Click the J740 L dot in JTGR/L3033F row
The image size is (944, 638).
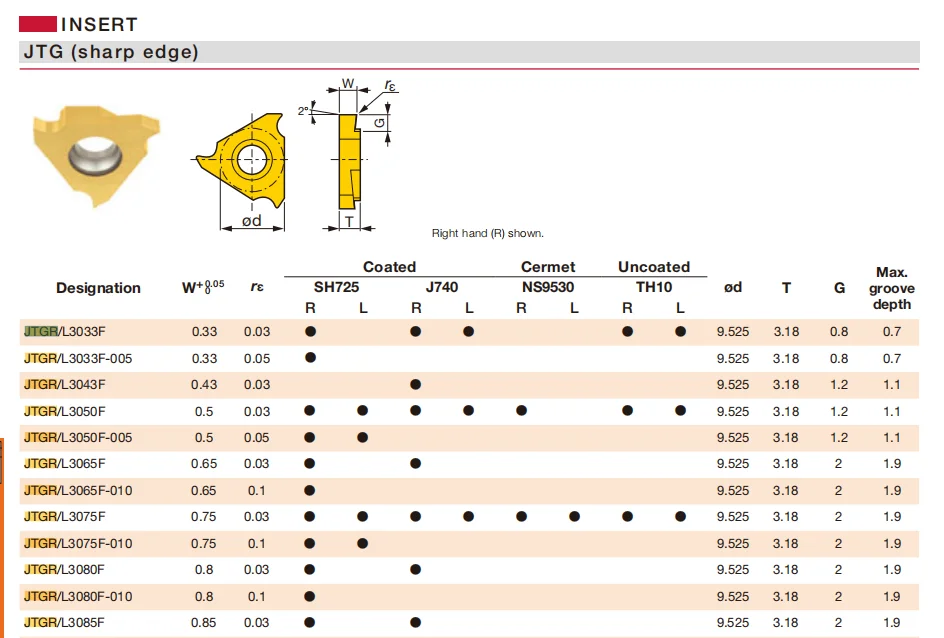click(468, 332)
